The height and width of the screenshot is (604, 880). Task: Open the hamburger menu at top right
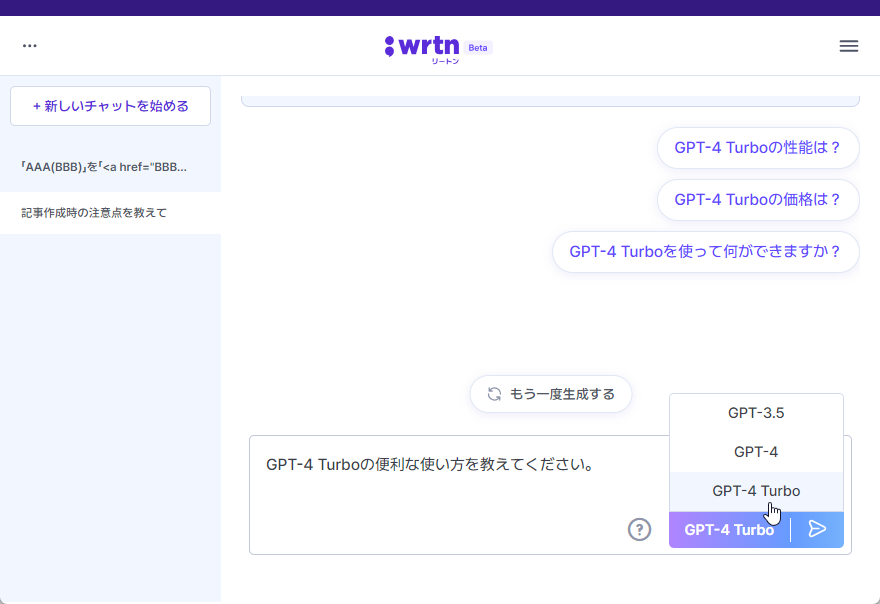click(x=849, y=46)
